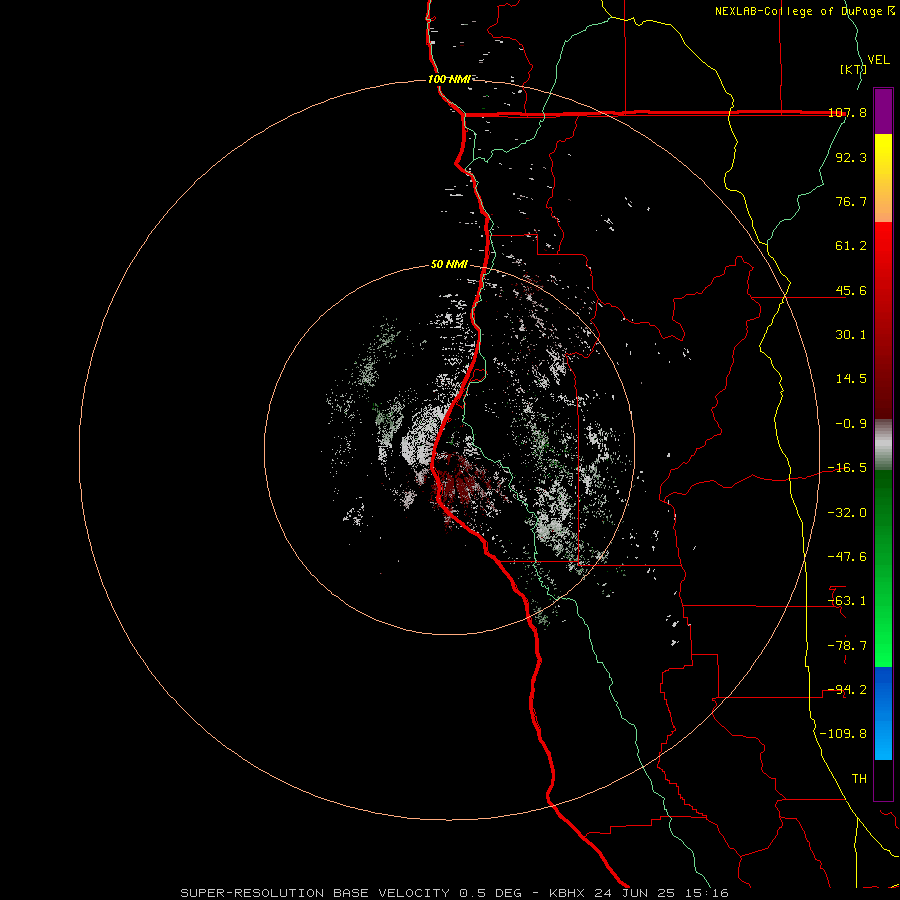Select the black TH segment of the color bar

click(x=883, y=779)
